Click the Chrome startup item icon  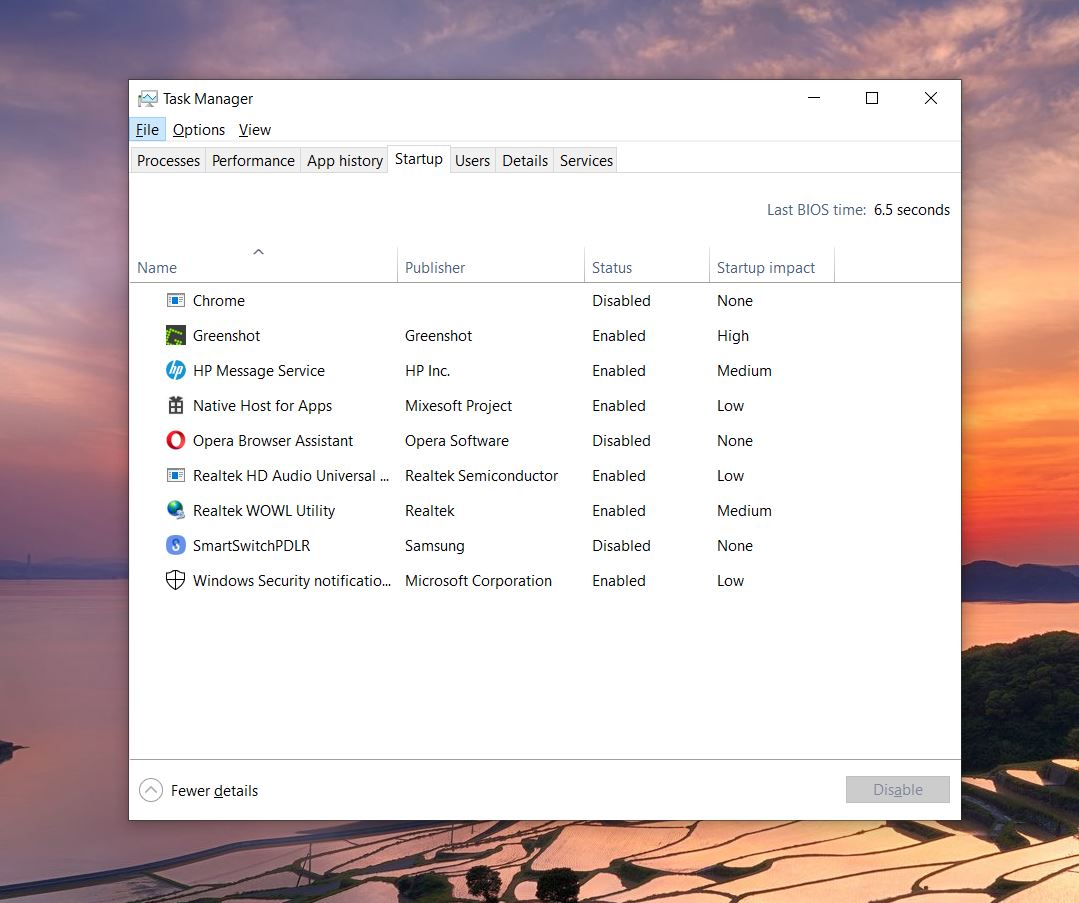tap(175, 301)
